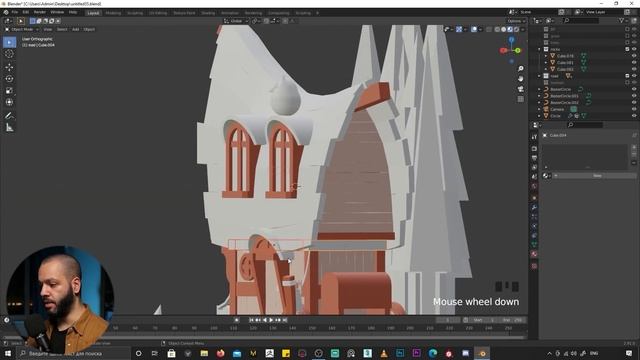Select the Measure ruler tool

(9, 128)
